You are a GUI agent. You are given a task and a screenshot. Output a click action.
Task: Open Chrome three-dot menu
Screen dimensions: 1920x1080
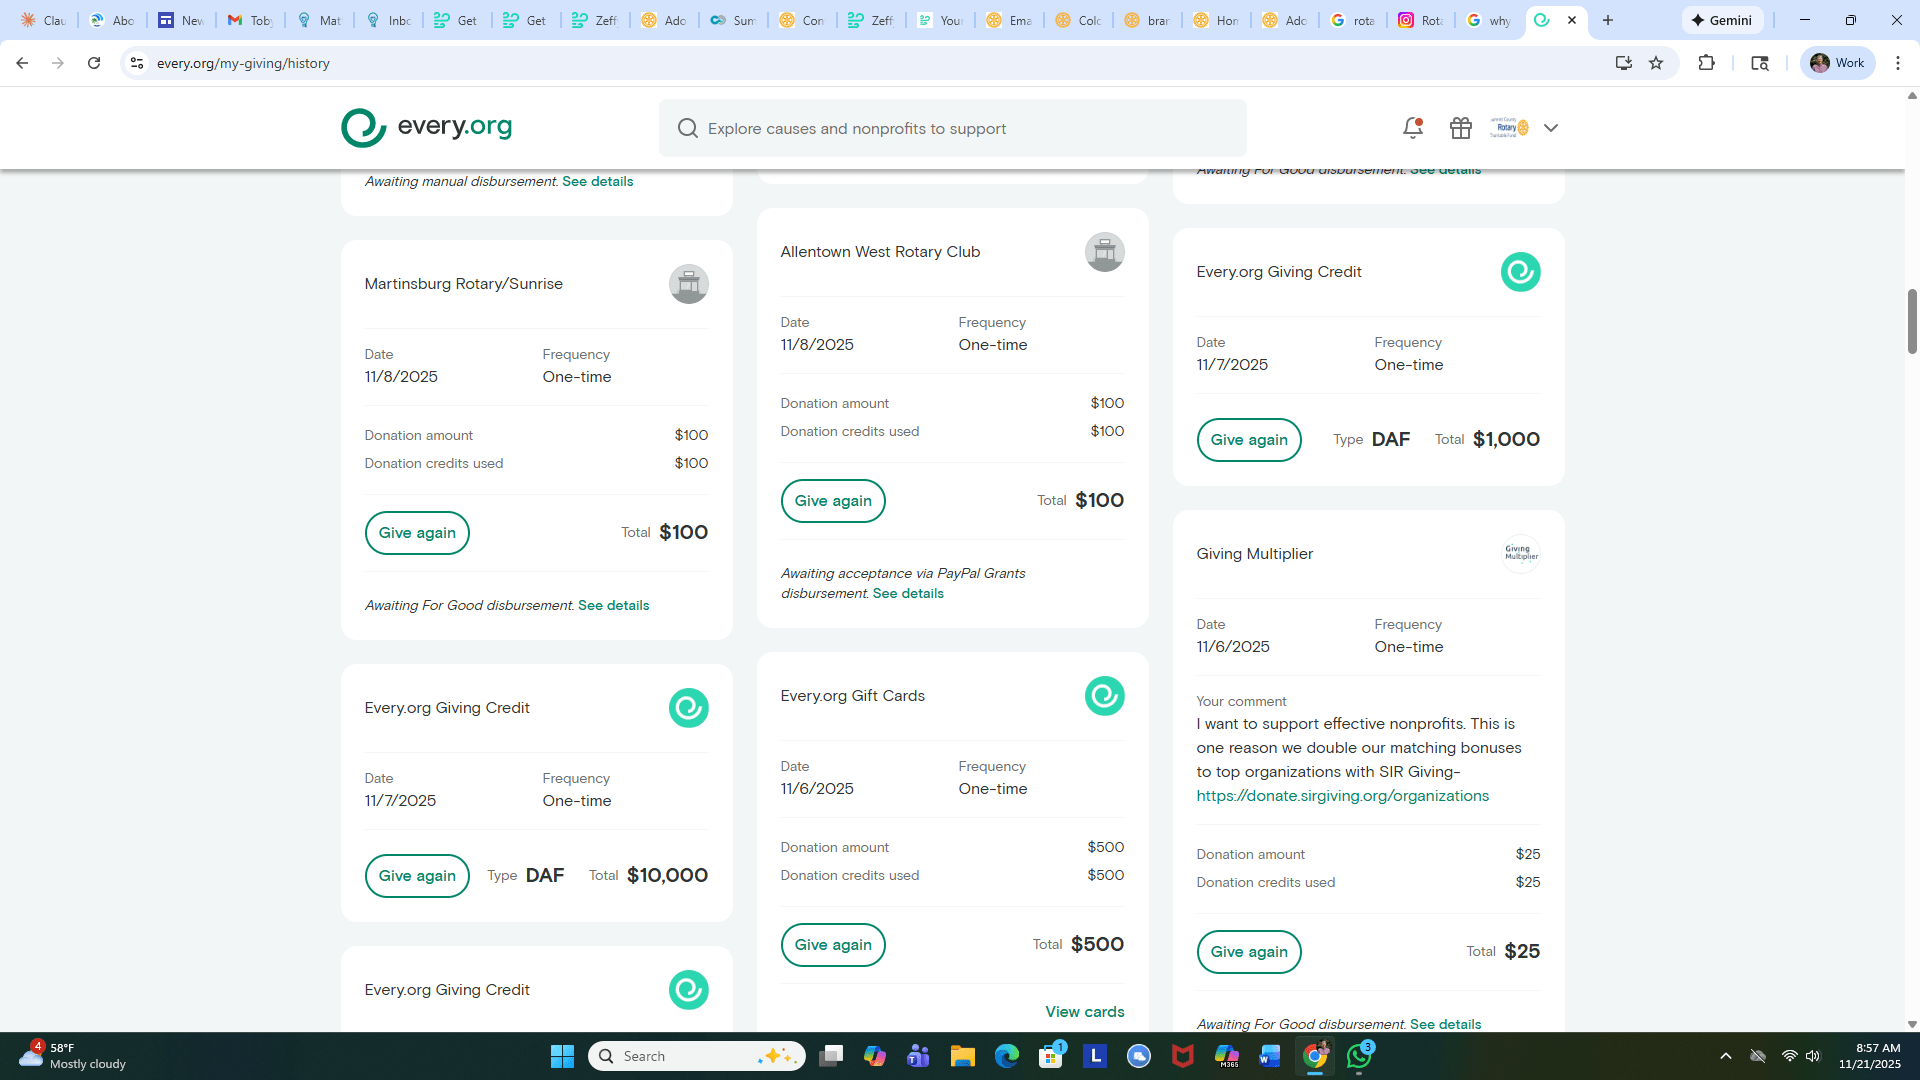[1897, 63]
